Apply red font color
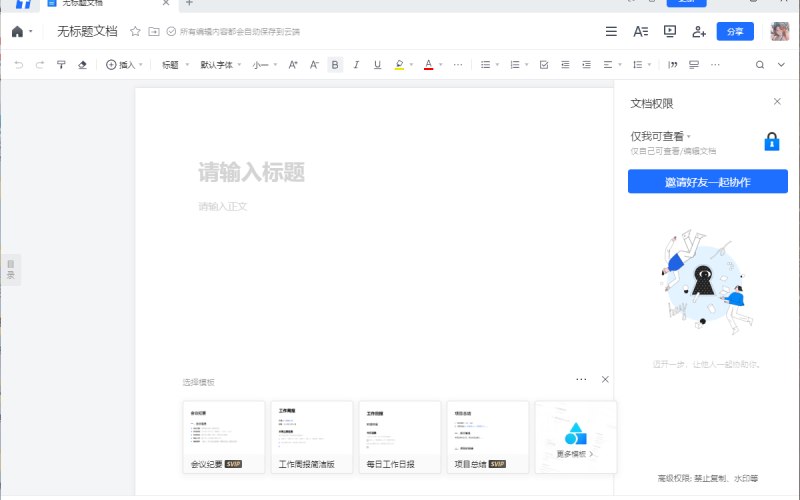This screenshot has width=800, height=500. [x=429, y=65]
